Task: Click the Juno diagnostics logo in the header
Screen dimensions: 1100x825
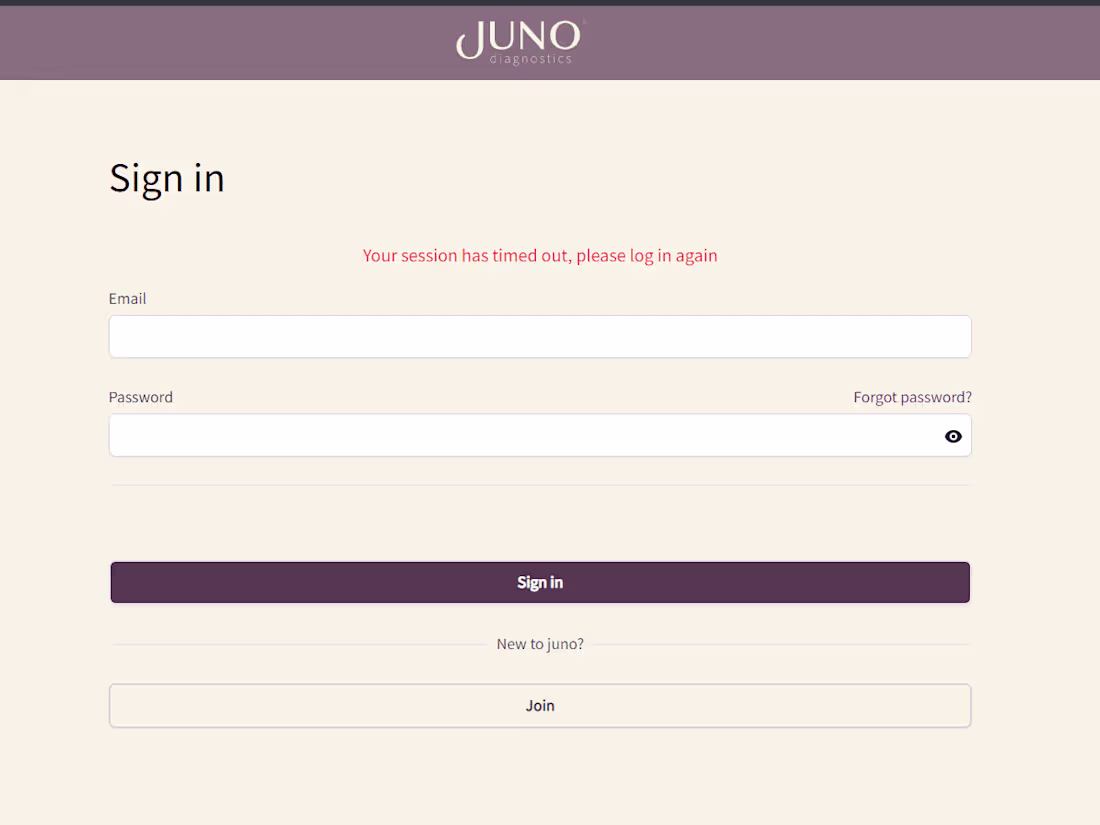Action: coord(518,42)
